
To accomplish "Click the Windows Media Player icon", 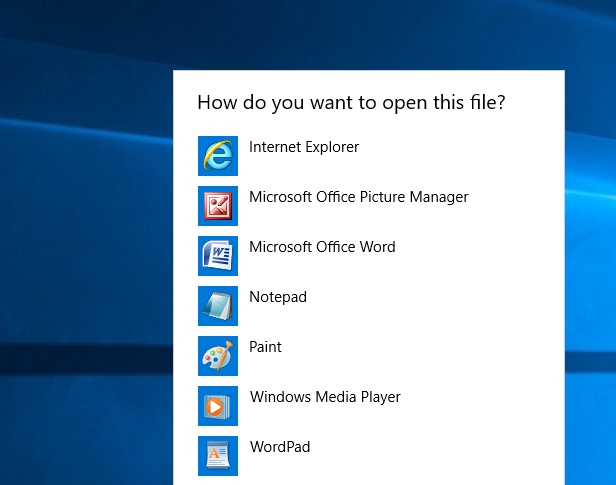I will coord(218,406).
